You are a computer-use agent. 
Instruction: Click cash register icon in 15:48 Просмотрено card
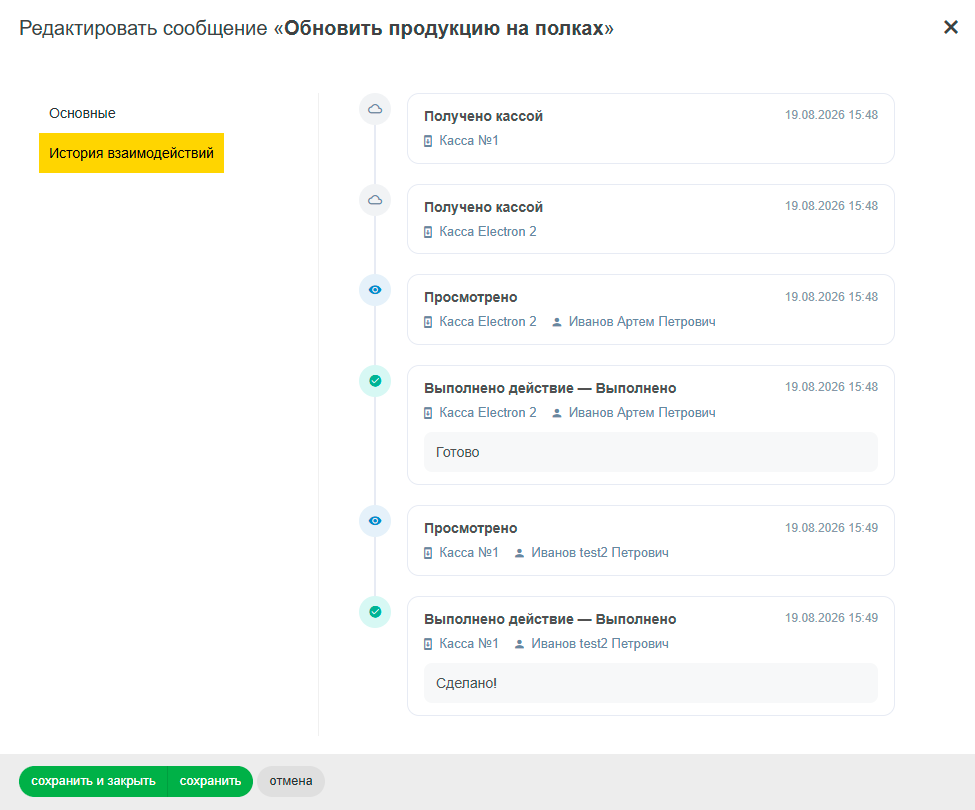pos(428,322)
